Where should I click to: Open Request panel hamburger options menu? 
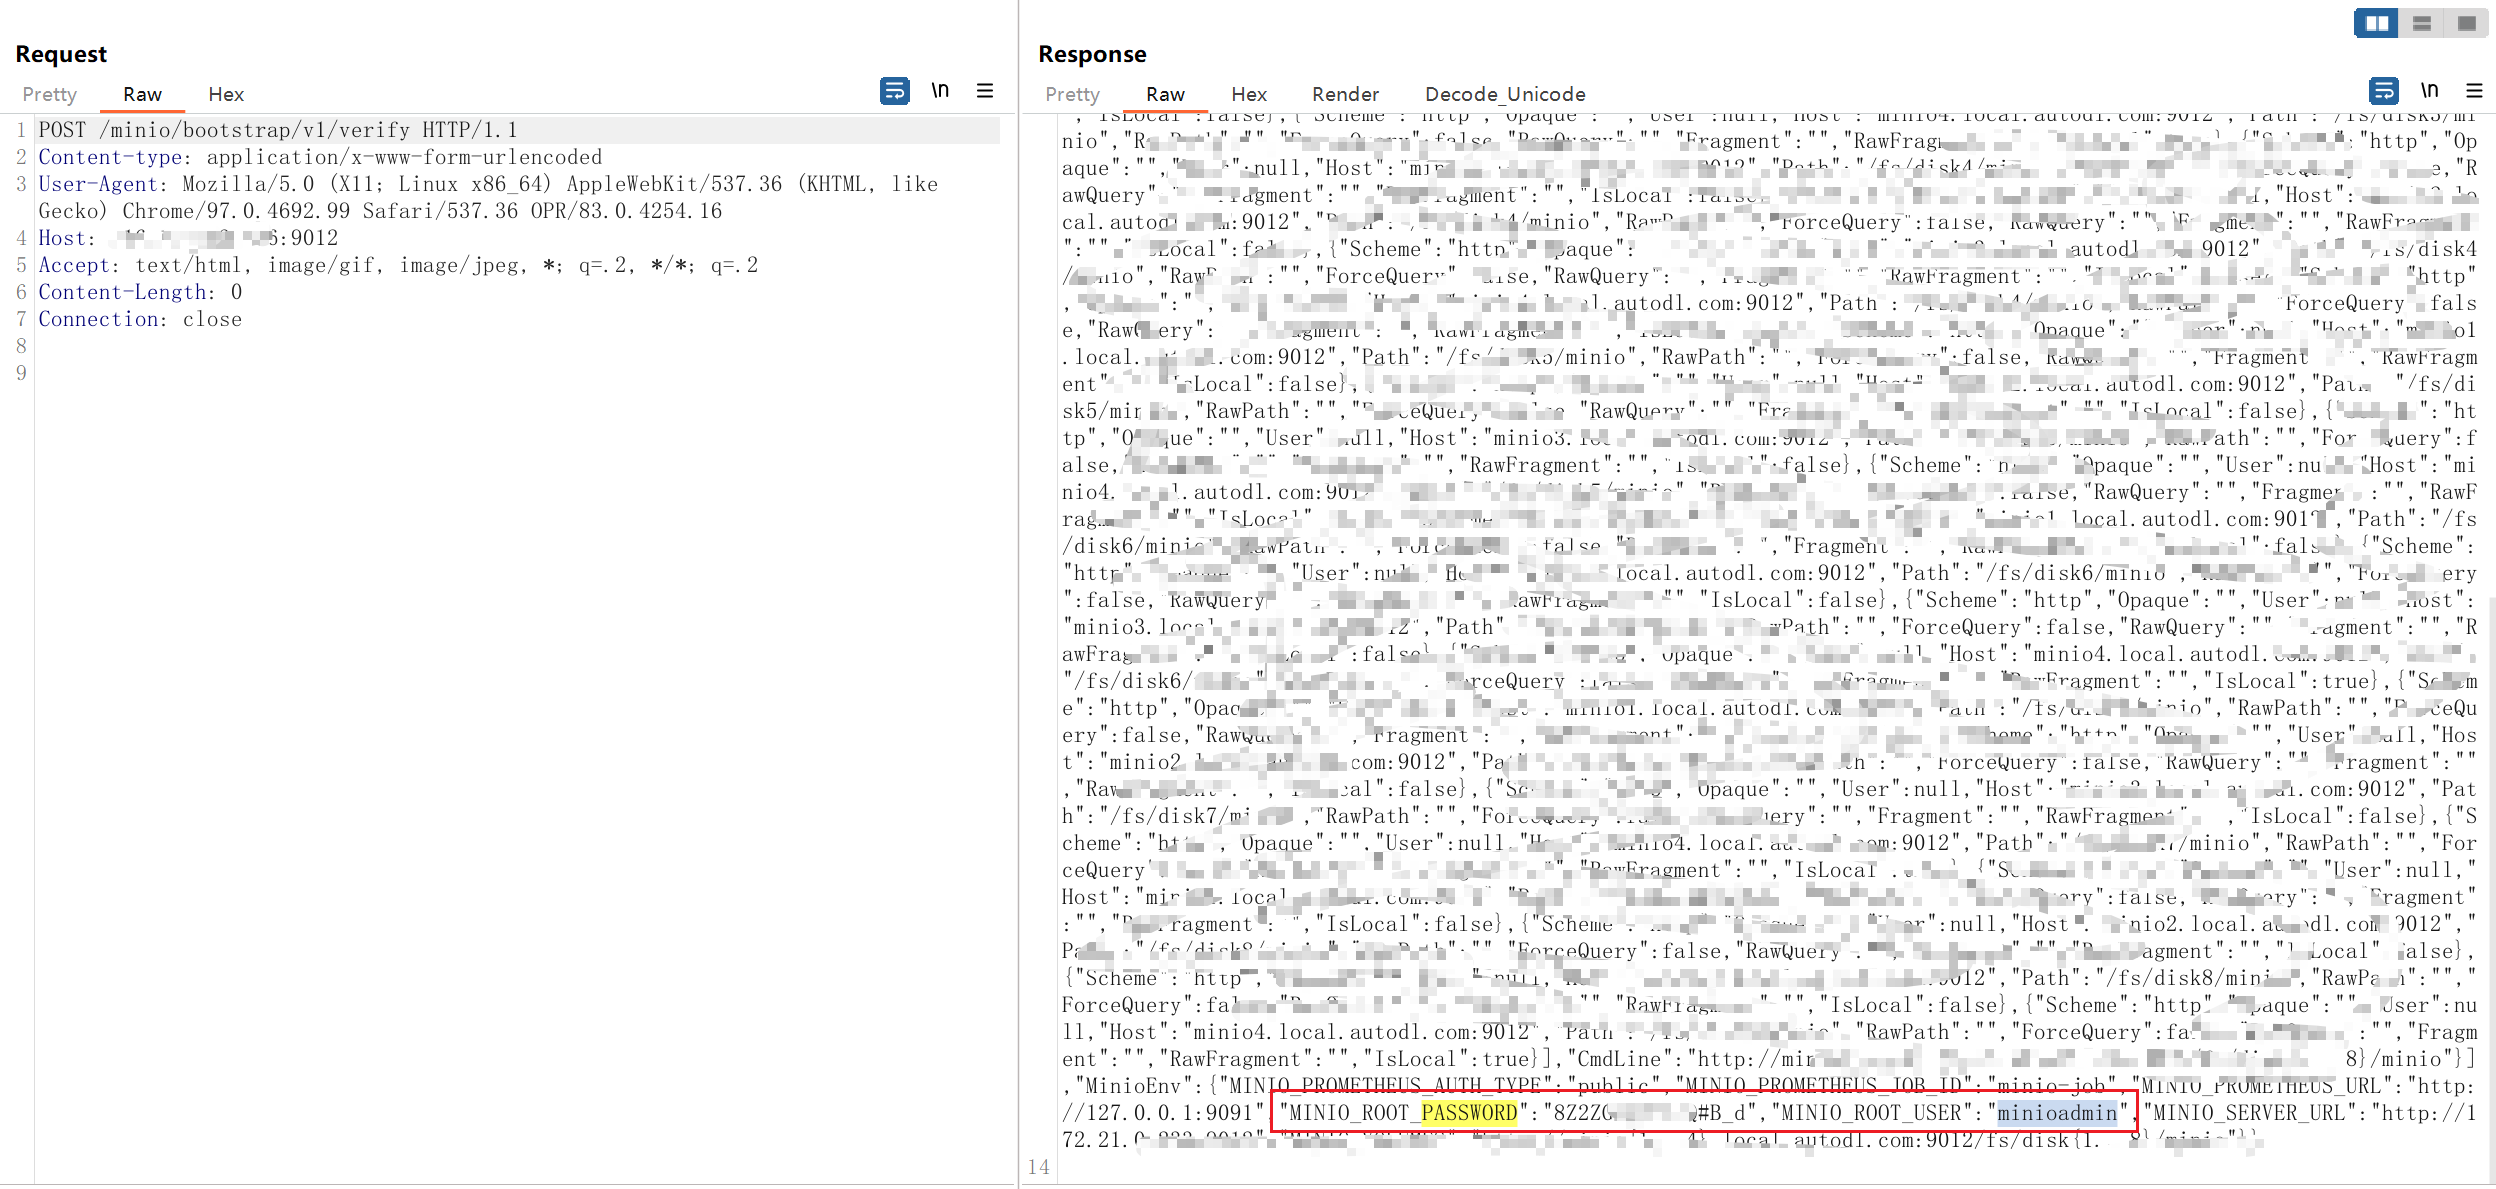coord(985,91)
